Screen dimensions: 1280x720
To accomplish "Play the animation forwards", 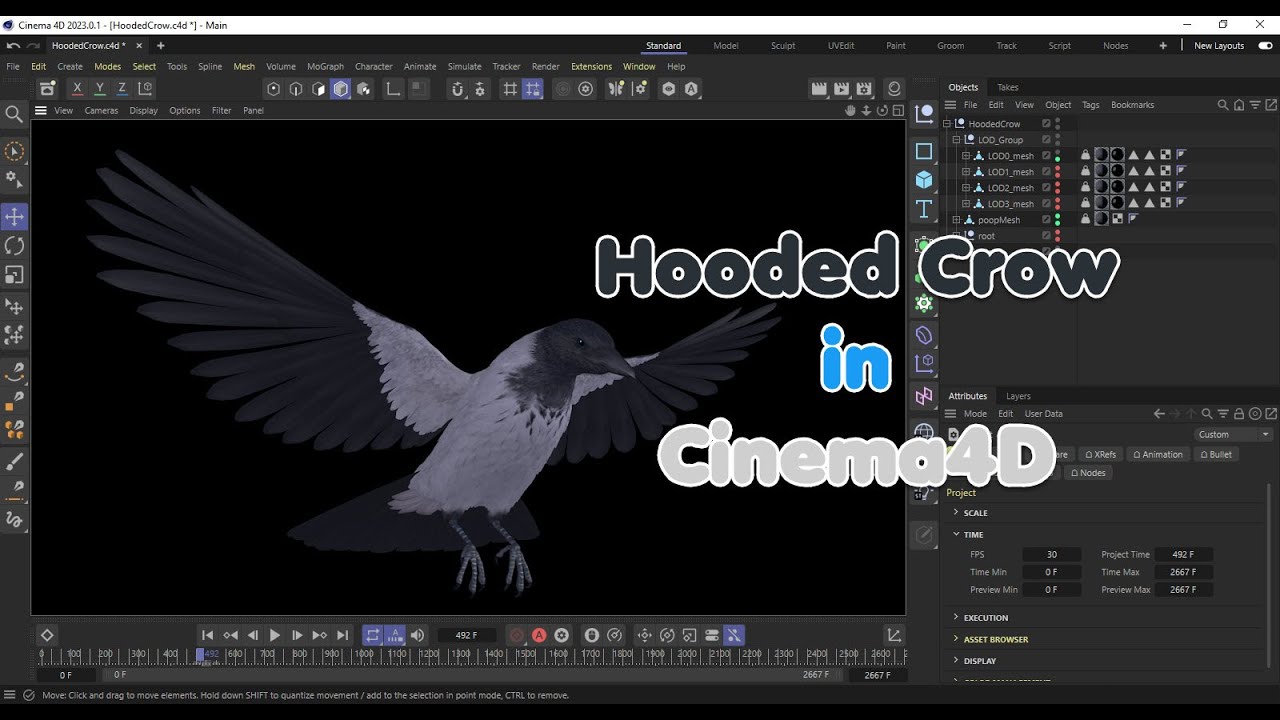I will click(x=275, y=635).
